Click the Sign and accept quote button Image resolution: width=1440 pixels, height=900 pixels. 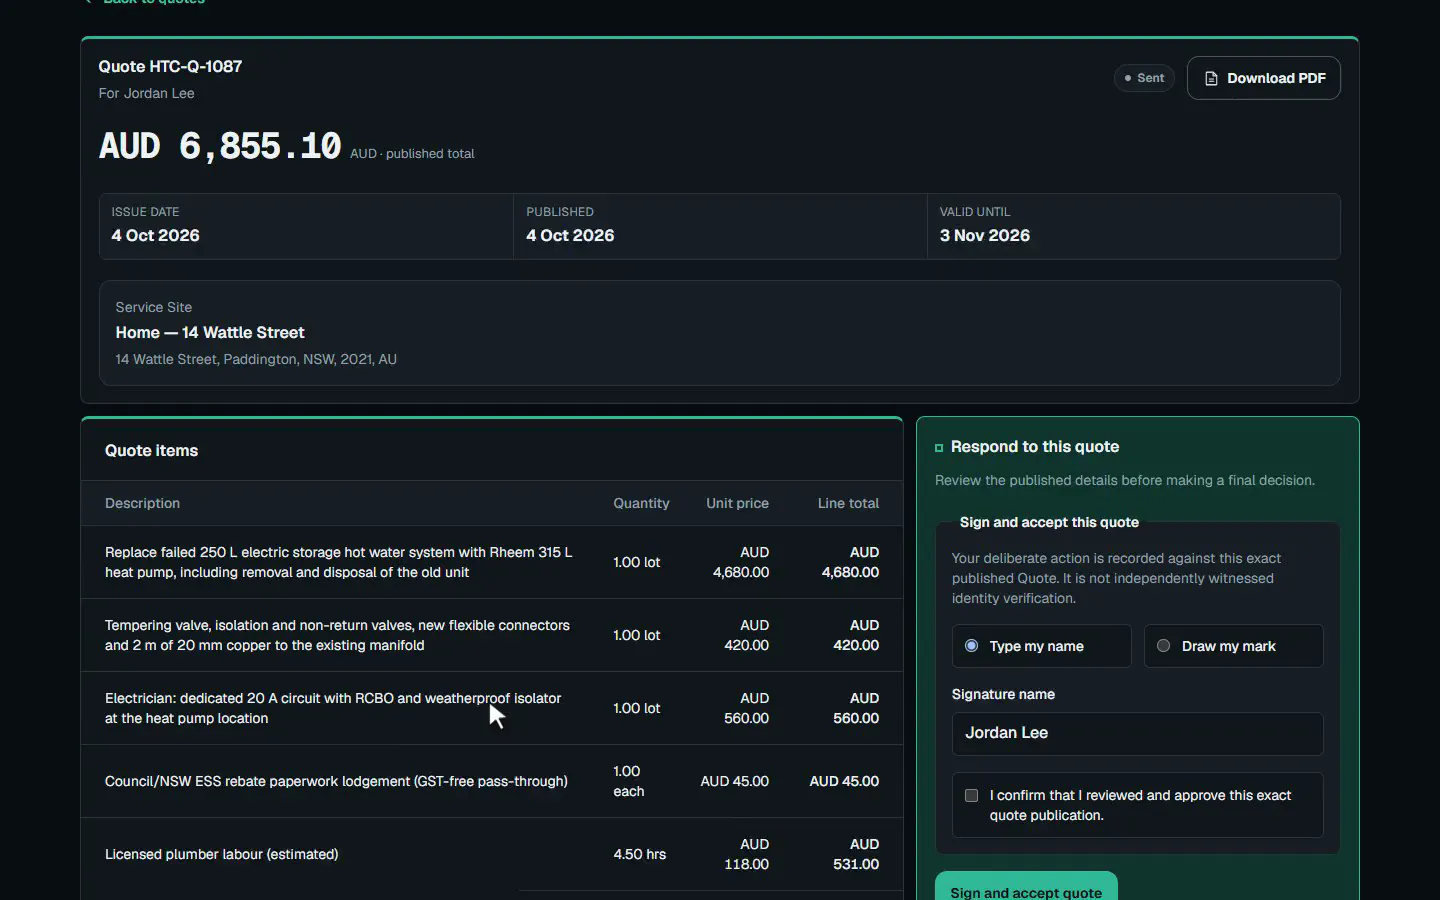click(1026, 887)
